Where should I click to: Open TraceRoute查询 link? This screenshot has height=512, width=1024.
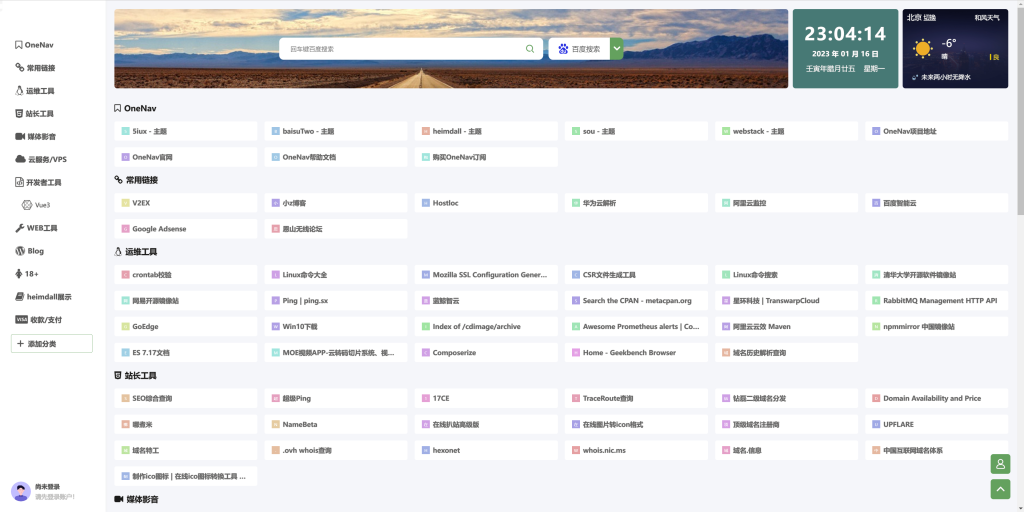pyautogui.click(x=636, y=398)
